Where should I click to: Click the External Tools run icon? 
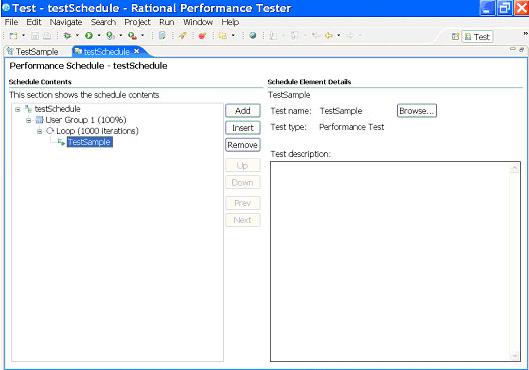click(x=132, y=35)
